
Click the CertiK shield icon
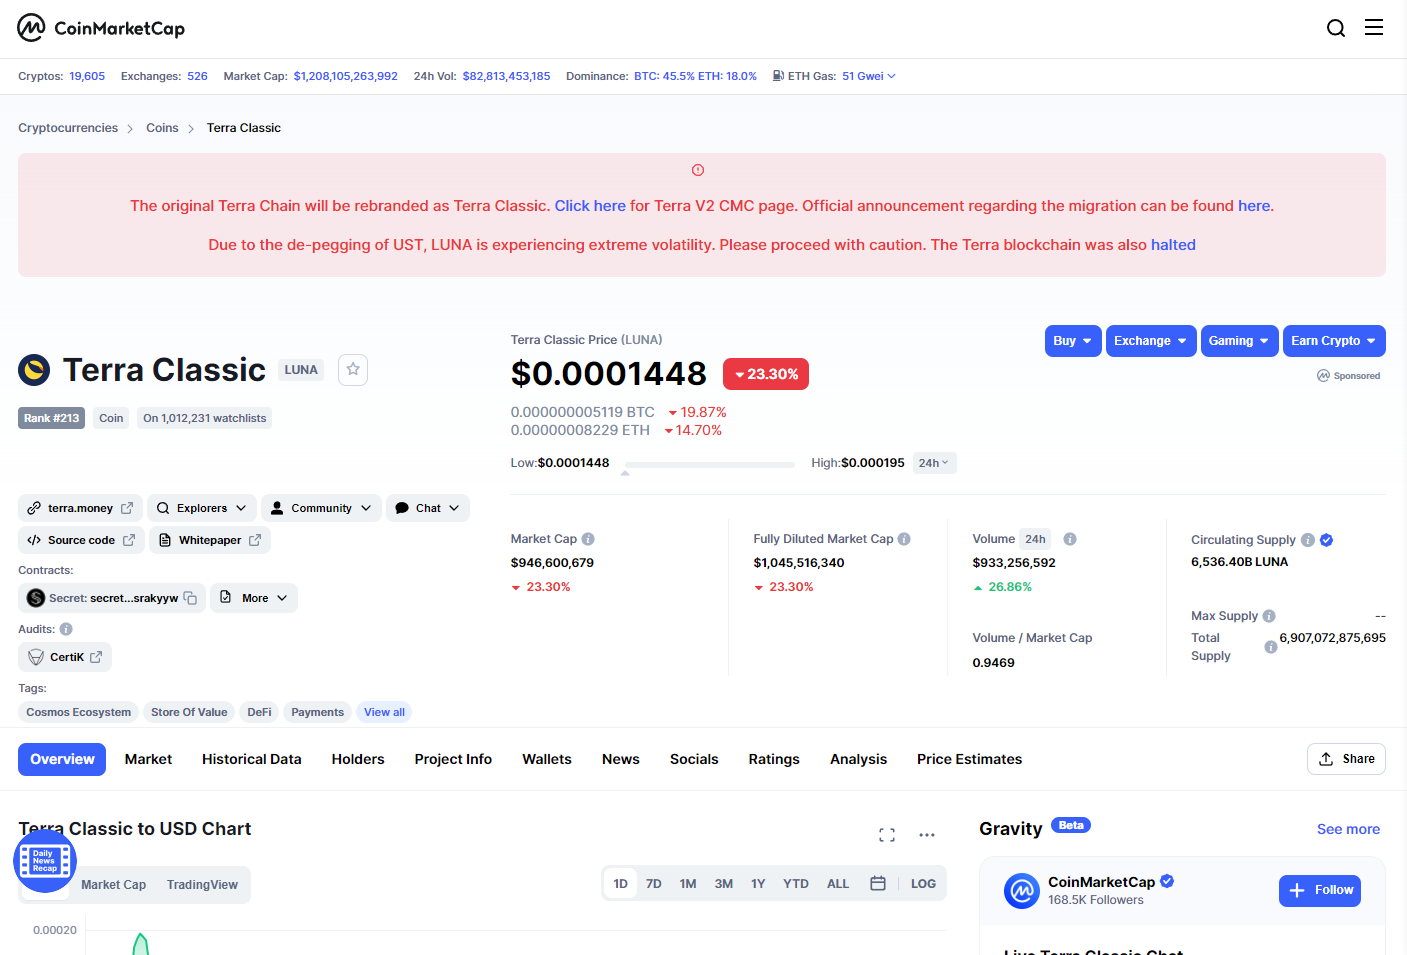[x=36, y=657]
